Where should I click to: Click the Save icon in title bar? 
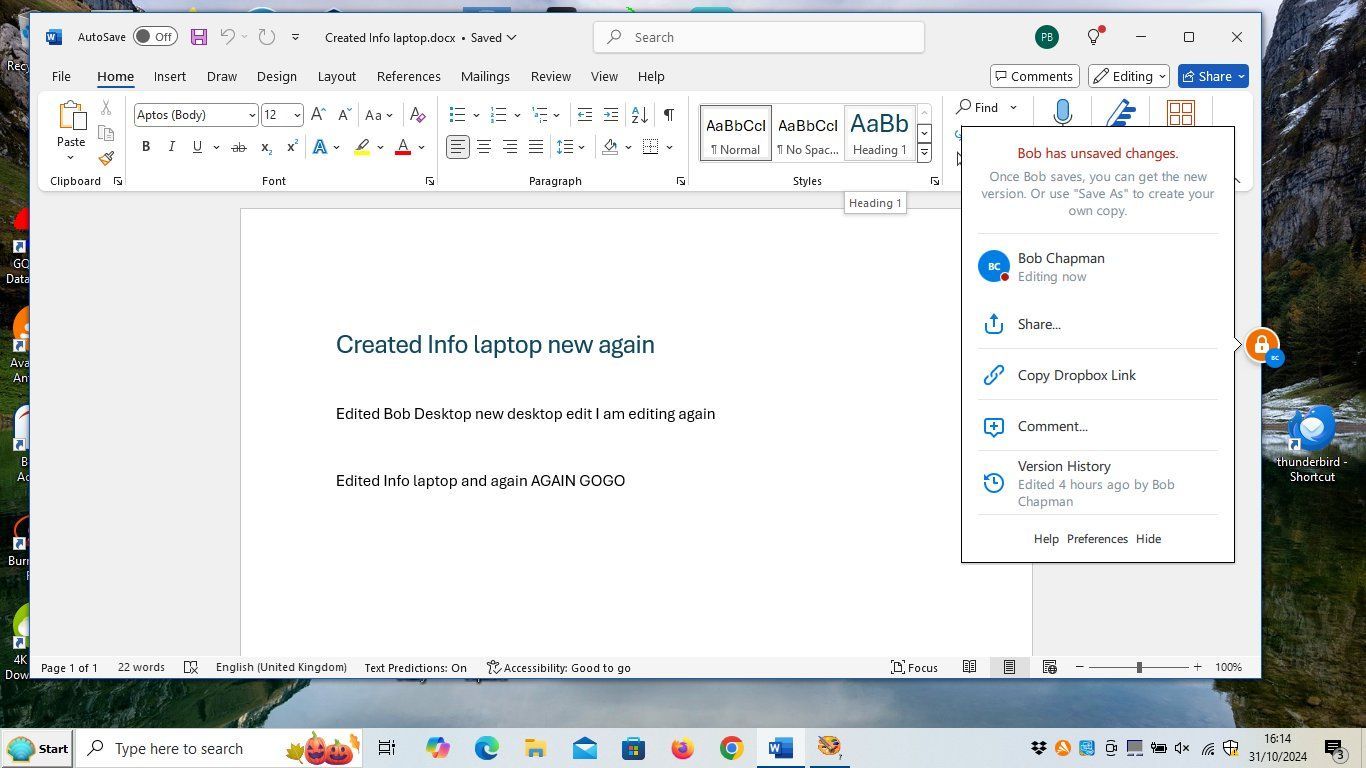[x=199, y=37]
